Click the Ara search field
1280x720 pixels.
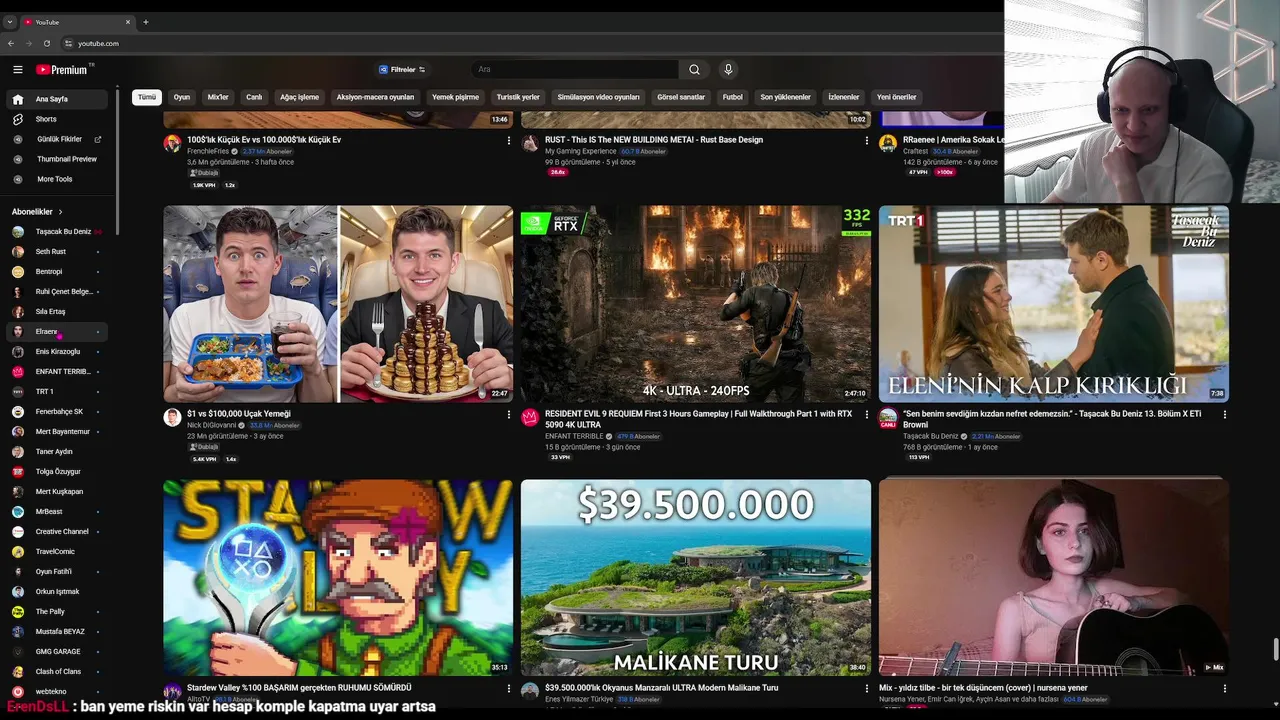tap(575, 69)
